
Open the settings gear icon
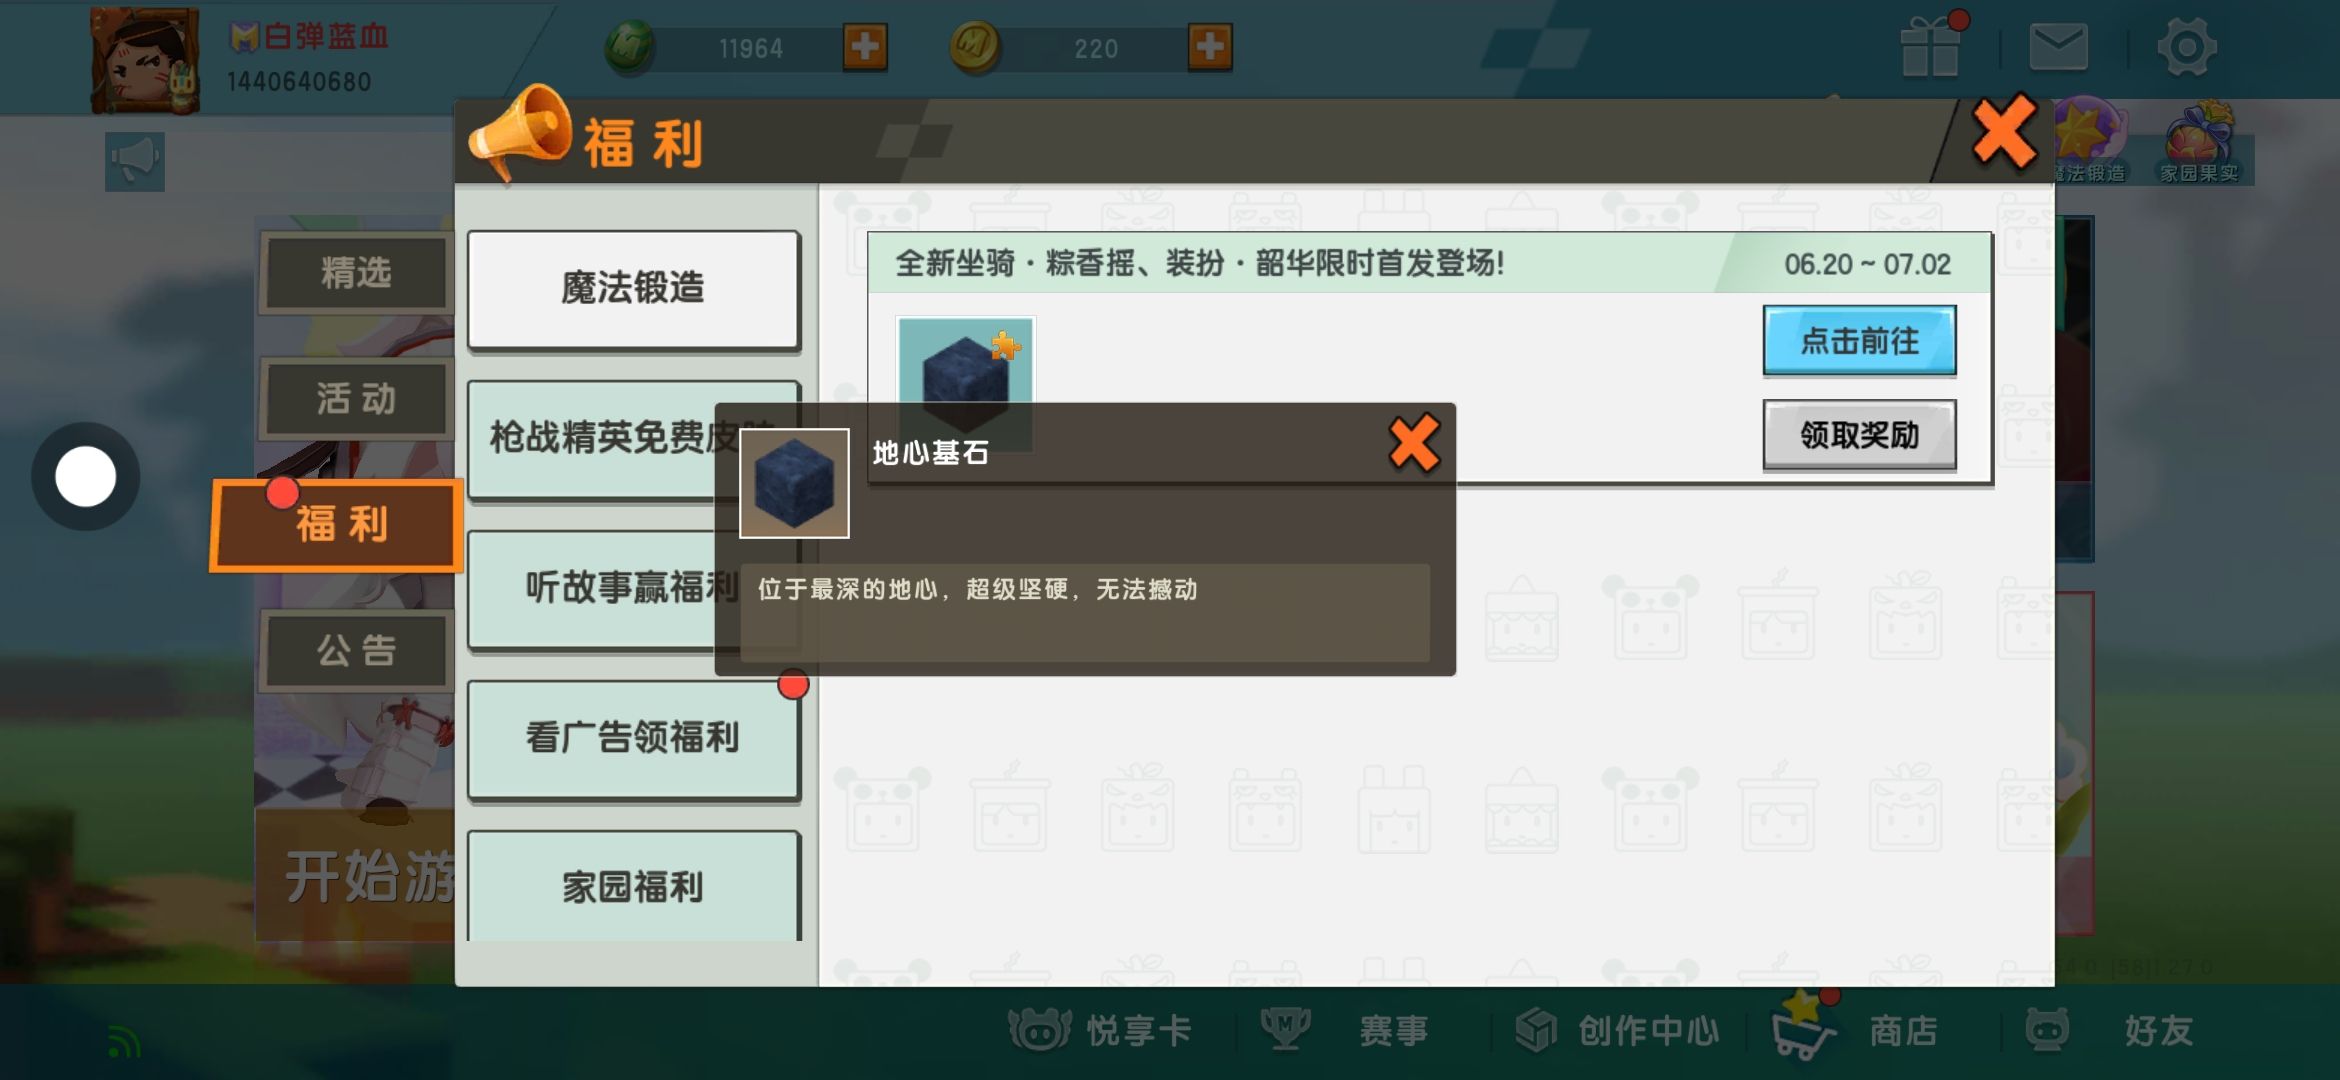2186,47
